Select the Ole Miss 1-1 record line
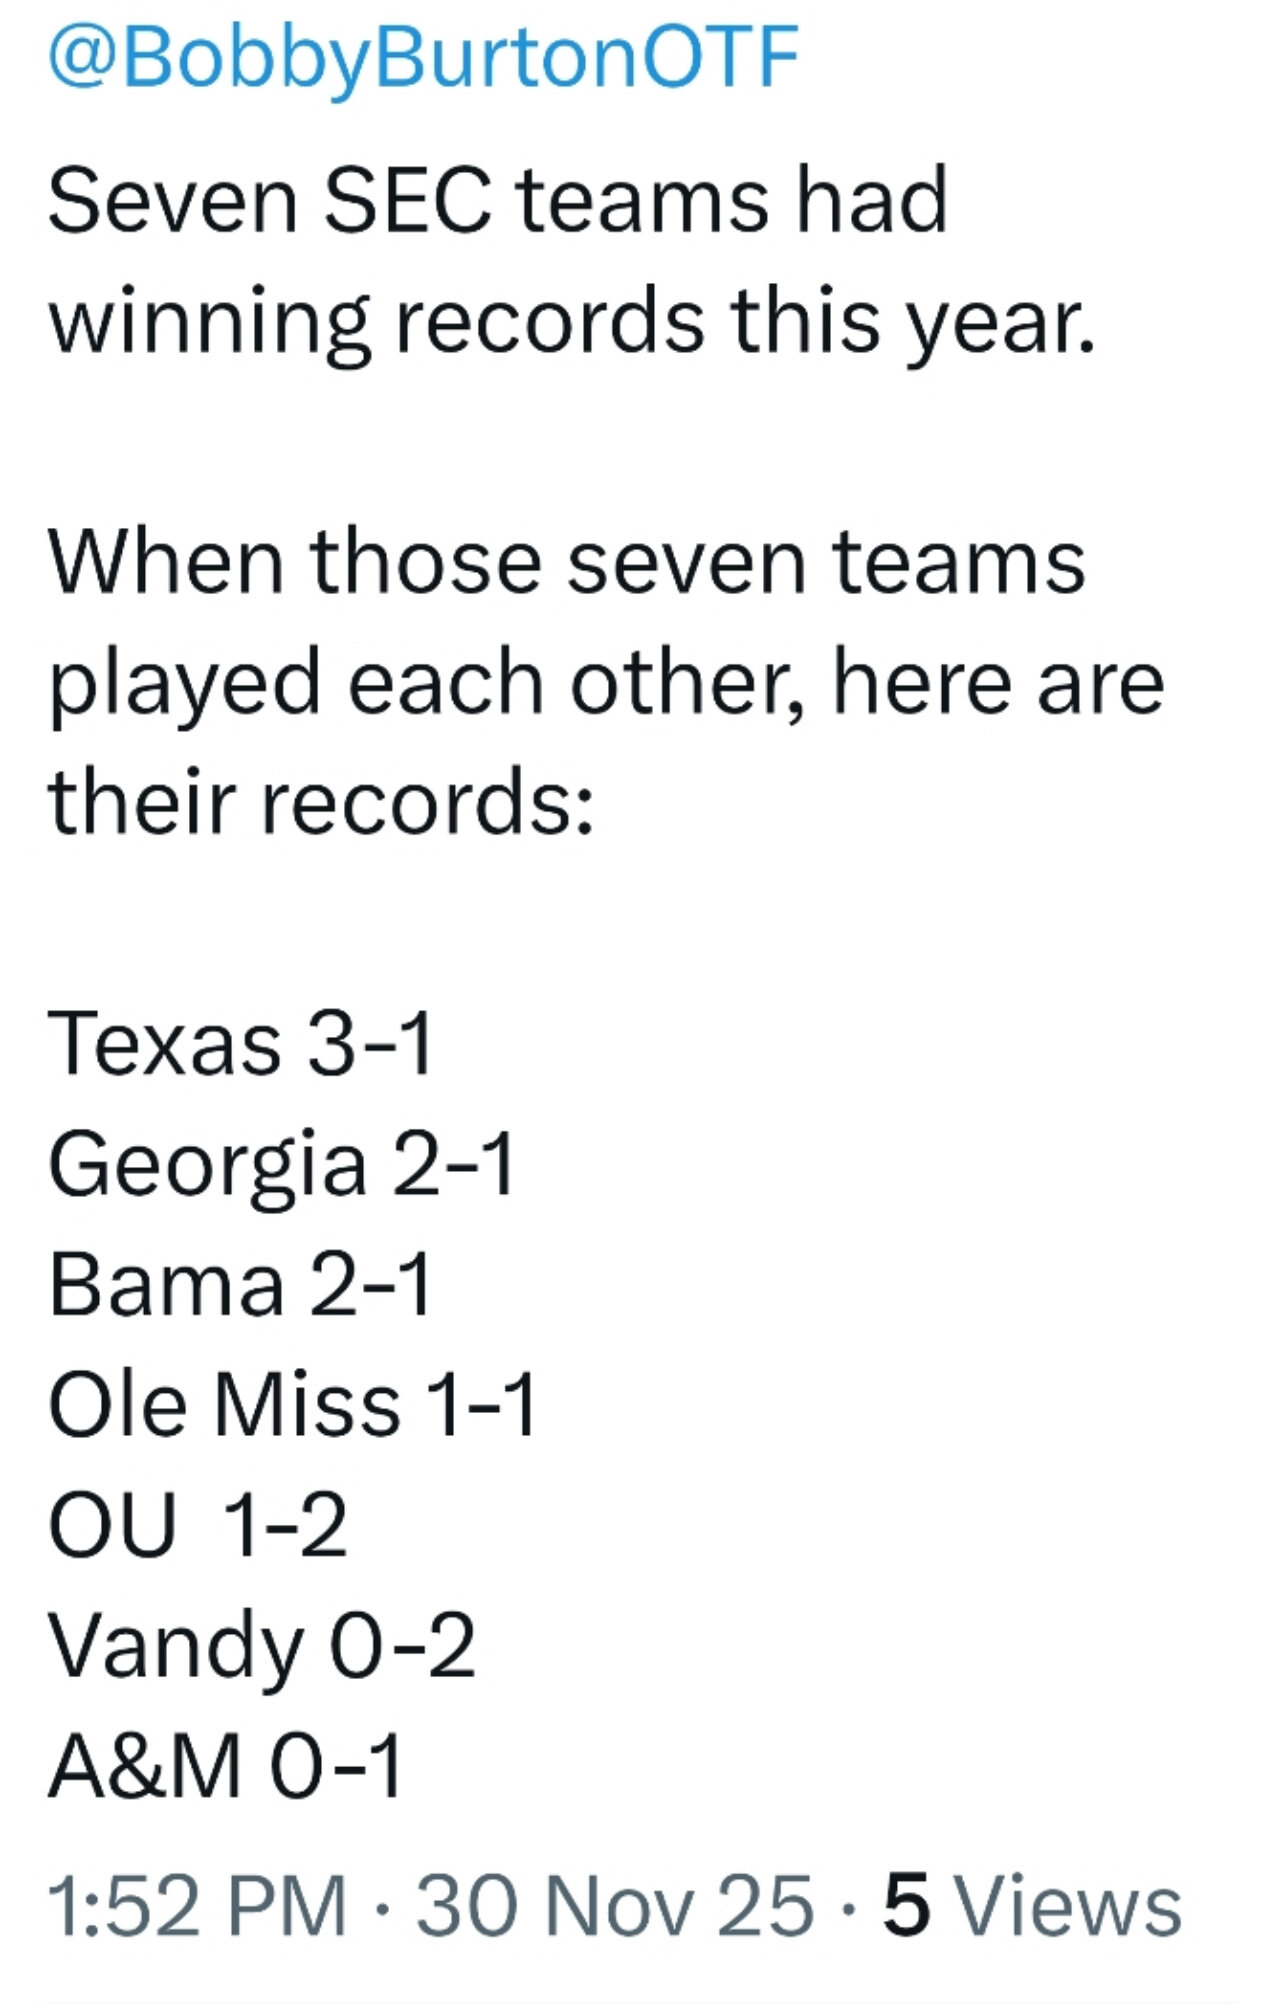The image size is (1284, 2014). [292, 1405]
